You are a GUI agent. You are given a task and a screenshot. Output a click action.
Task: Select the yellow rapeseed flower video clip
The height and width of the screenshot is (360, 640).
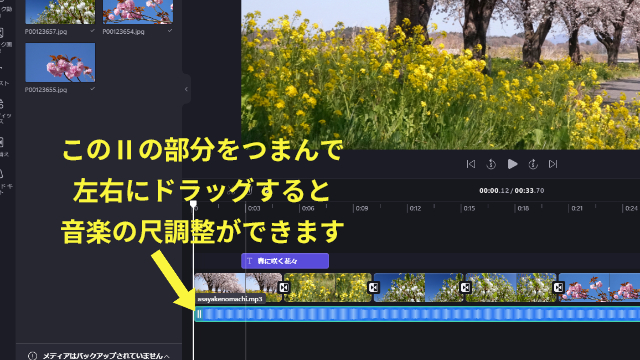coord(328,287)
